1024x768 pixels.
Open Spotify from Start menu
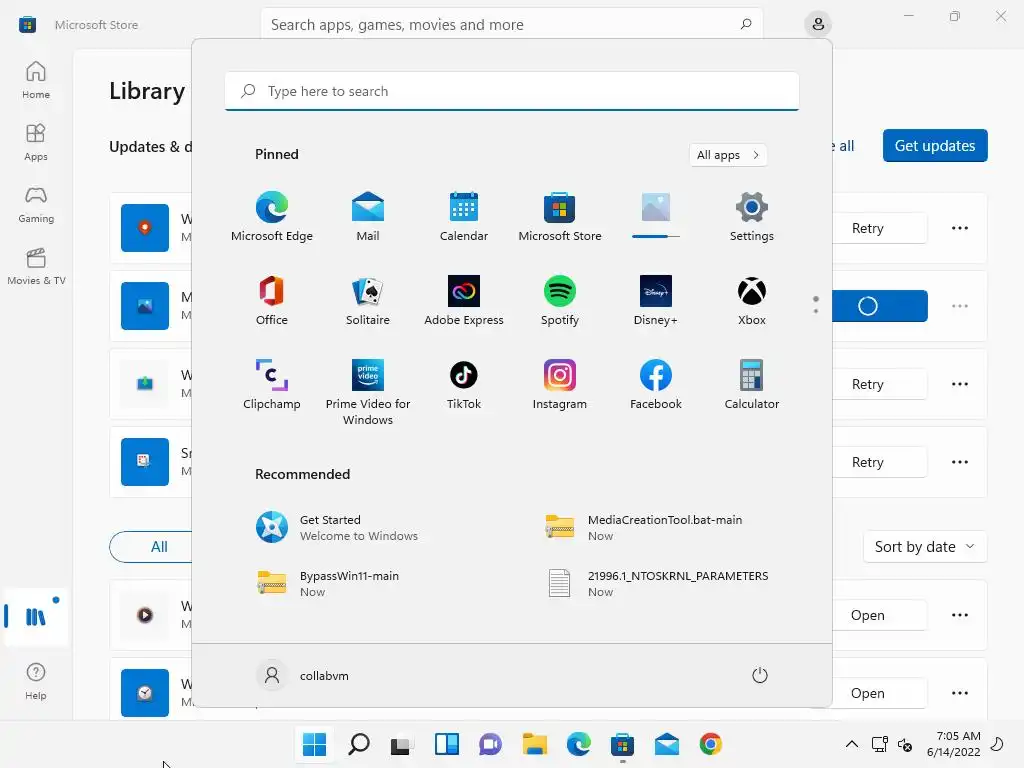[x=560, y=300]
